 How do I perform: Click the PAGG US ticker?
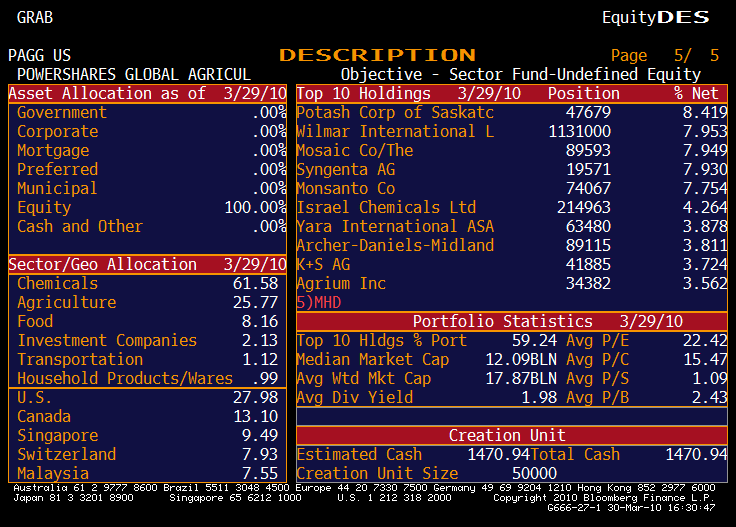[40, 56]
